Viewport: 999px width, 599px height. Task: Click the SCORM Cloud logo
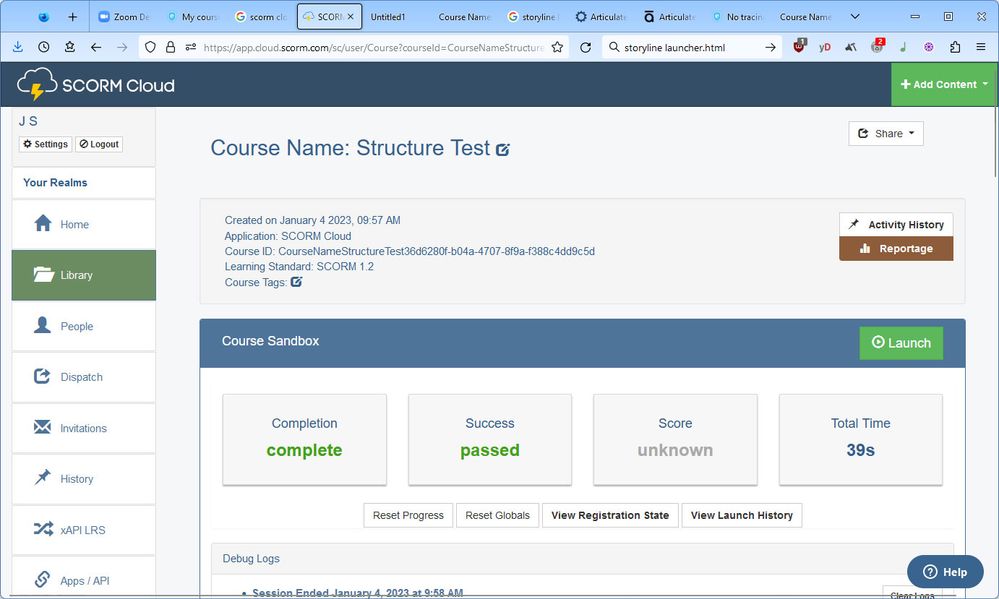(96, 84)
